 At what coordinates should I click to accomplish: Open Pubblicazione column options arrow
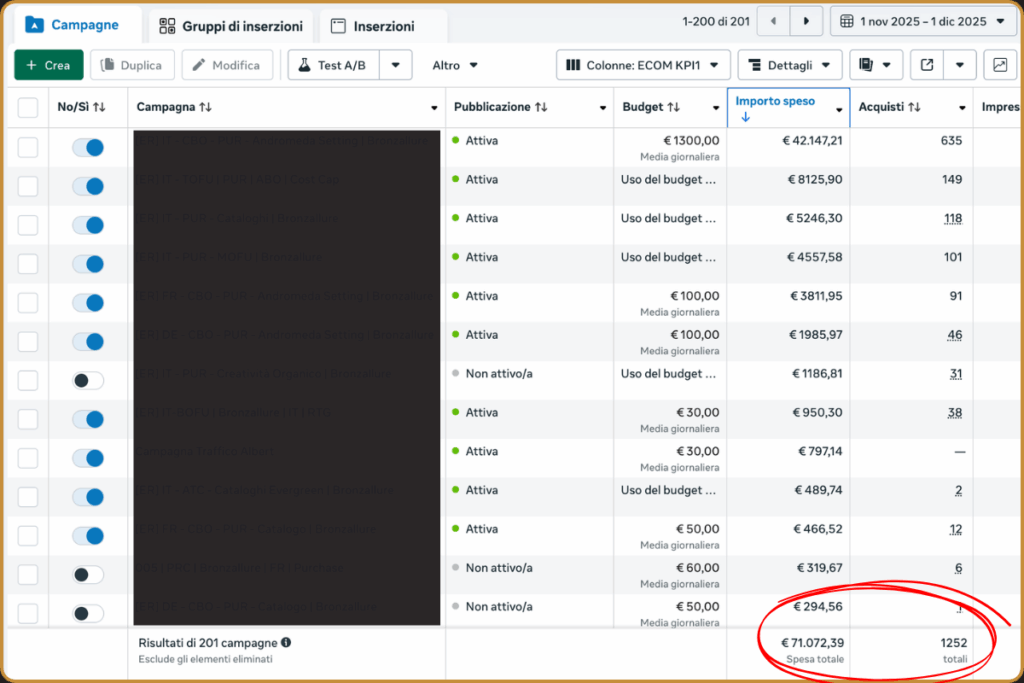click(603, 108)
